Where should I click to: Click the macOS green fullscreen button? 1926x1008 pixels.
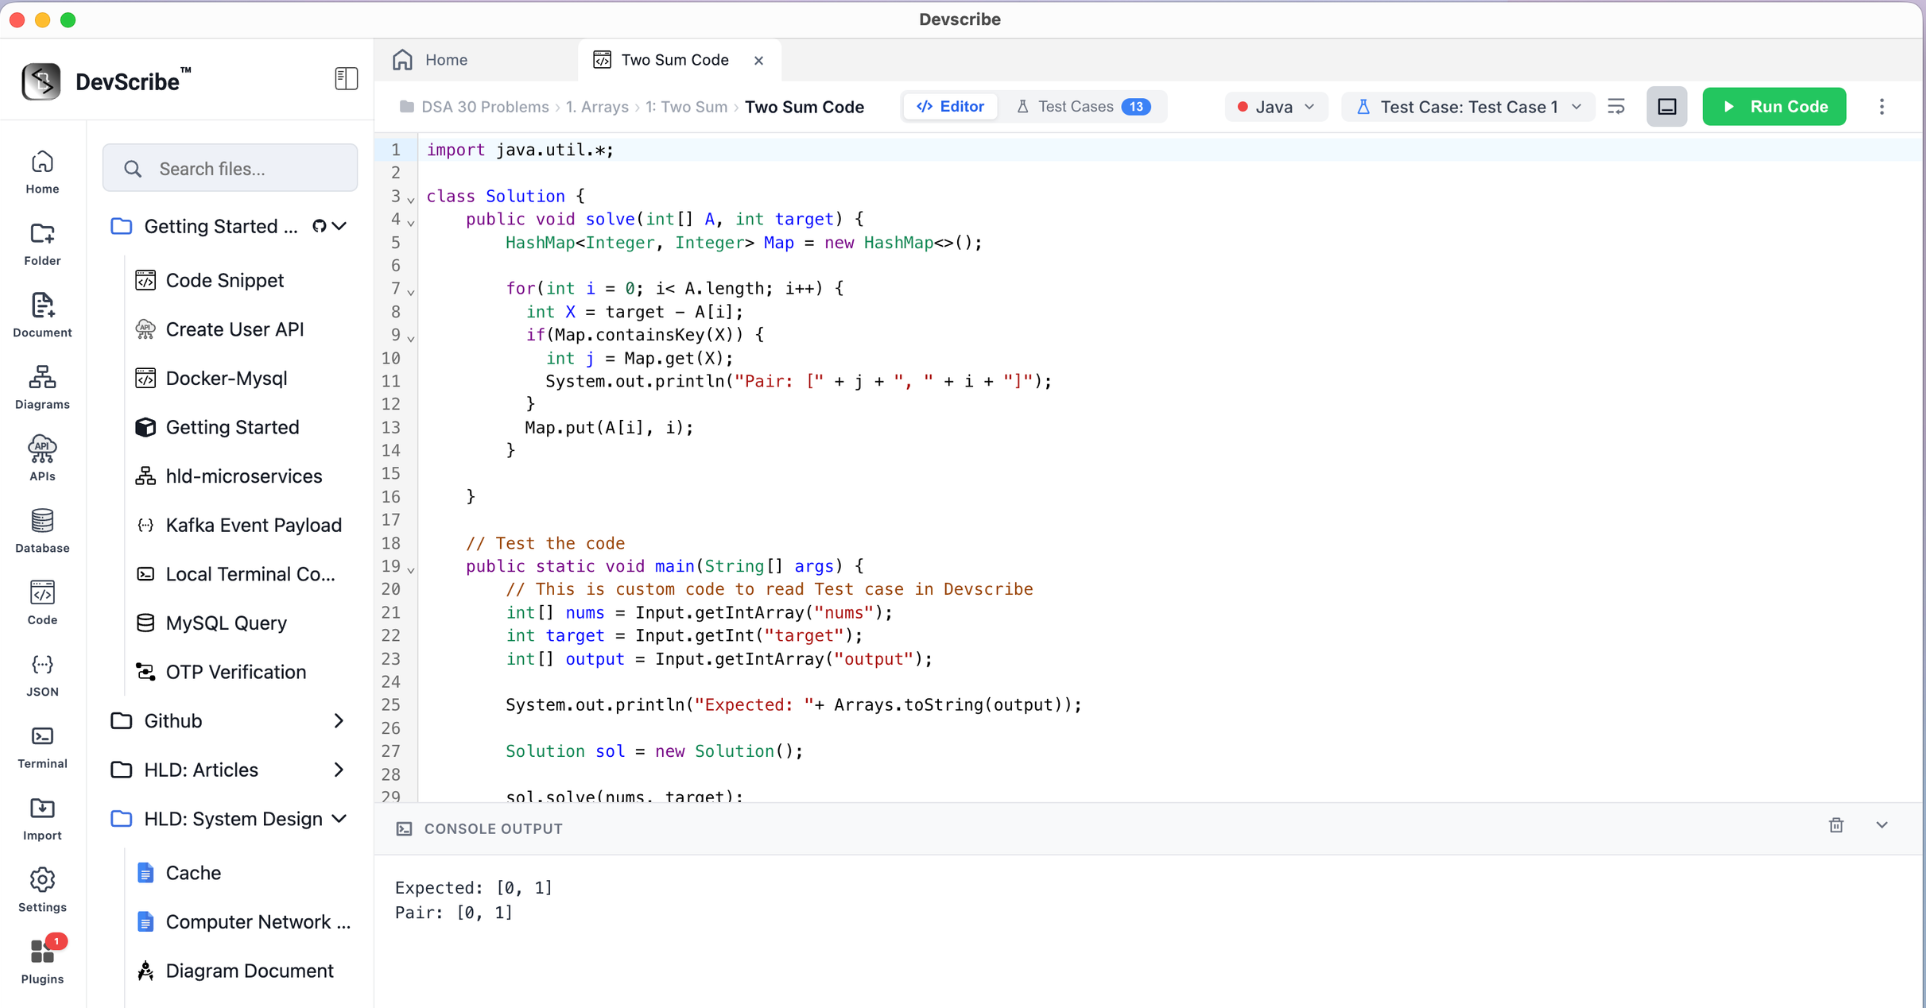coord(68,20)
